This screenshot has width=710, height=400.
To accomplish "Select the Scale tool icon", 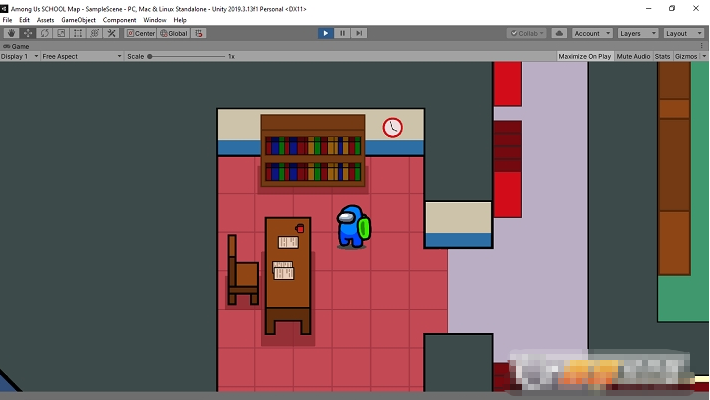I will (x=61, y=33).
